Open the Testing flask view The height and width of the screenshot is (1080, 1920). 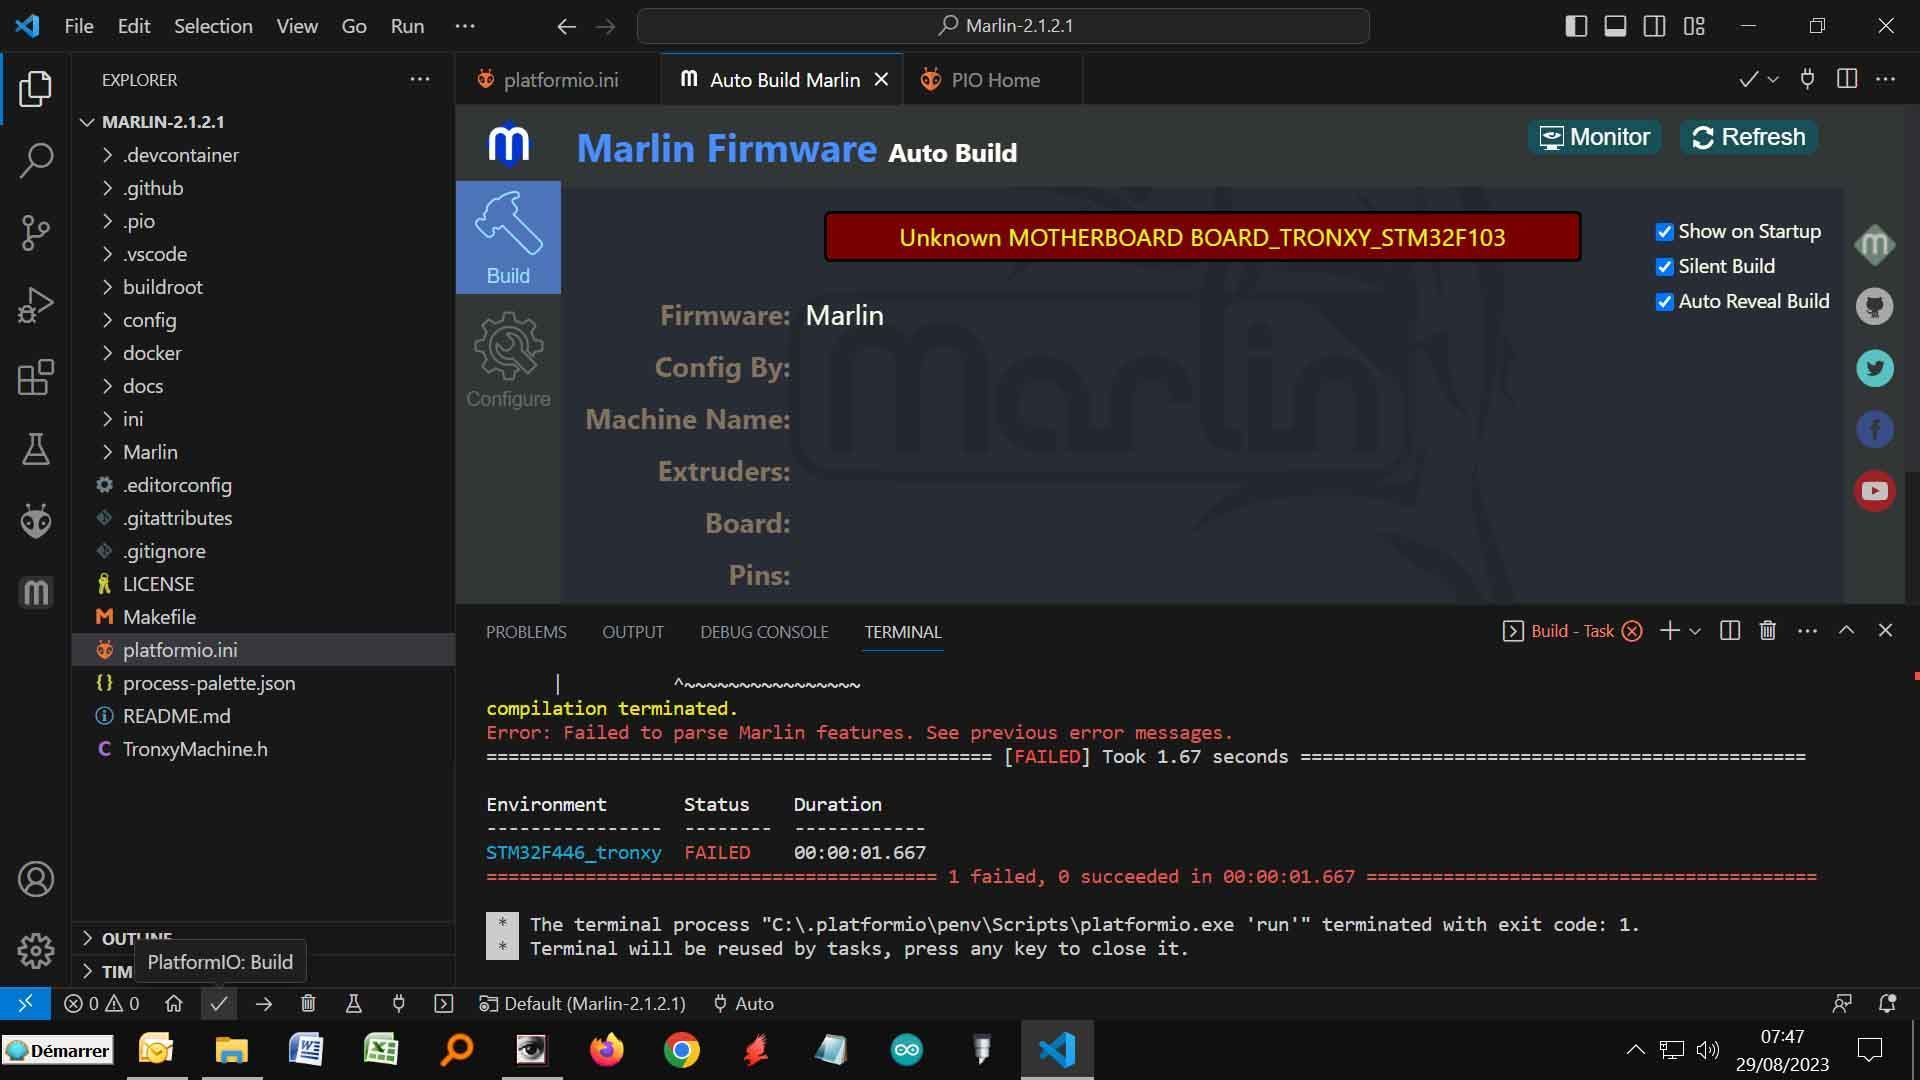click(x=35, y=449)
